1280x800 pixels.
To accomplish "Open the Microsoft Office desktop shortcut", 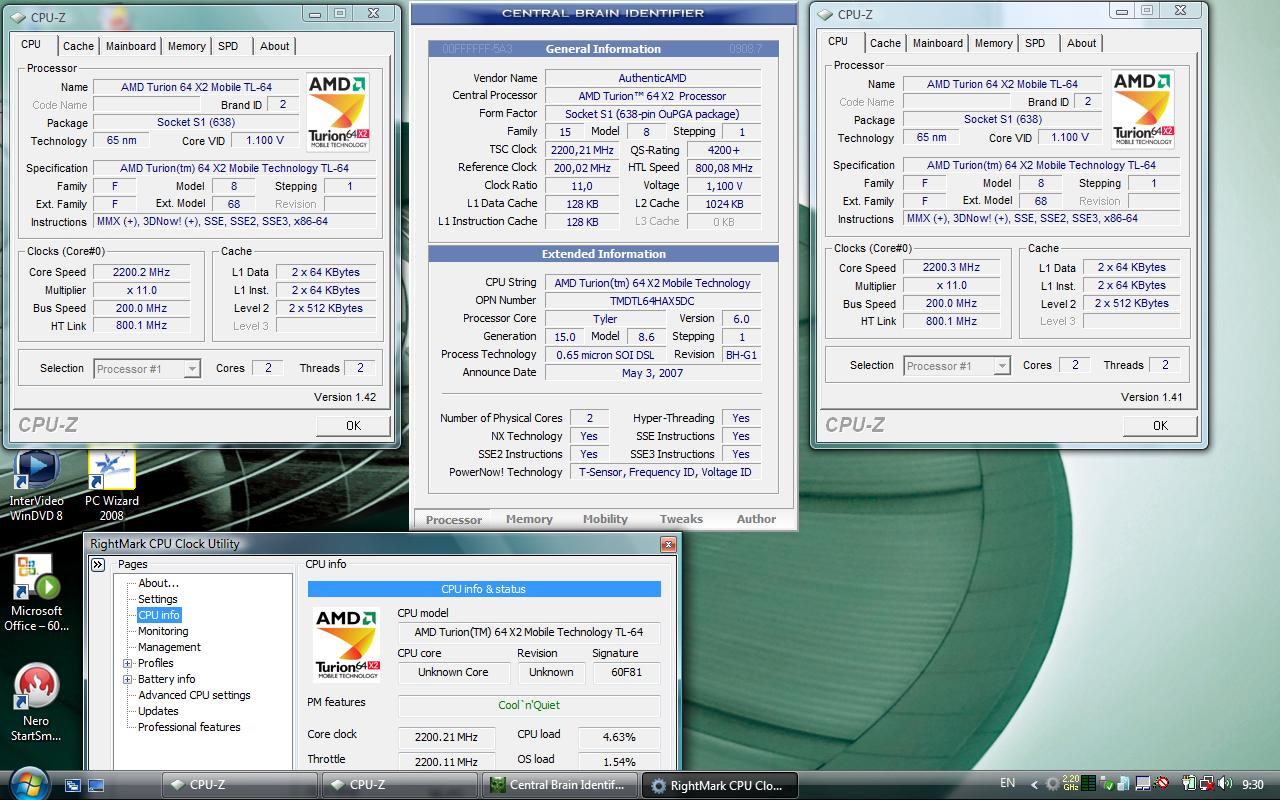I will coord(36,592).
